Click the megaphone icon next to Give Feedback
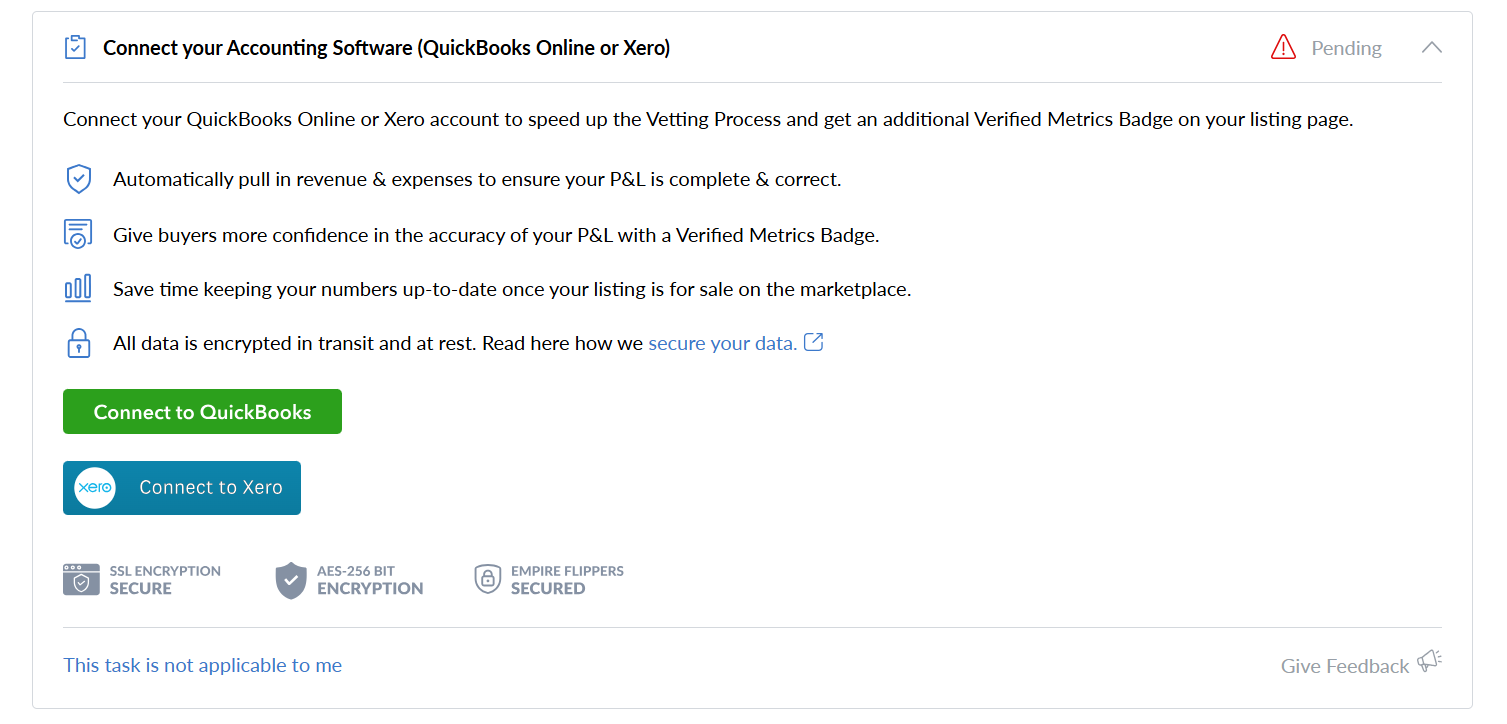This screenshot has height=724, width=1507. [1430, 661]
